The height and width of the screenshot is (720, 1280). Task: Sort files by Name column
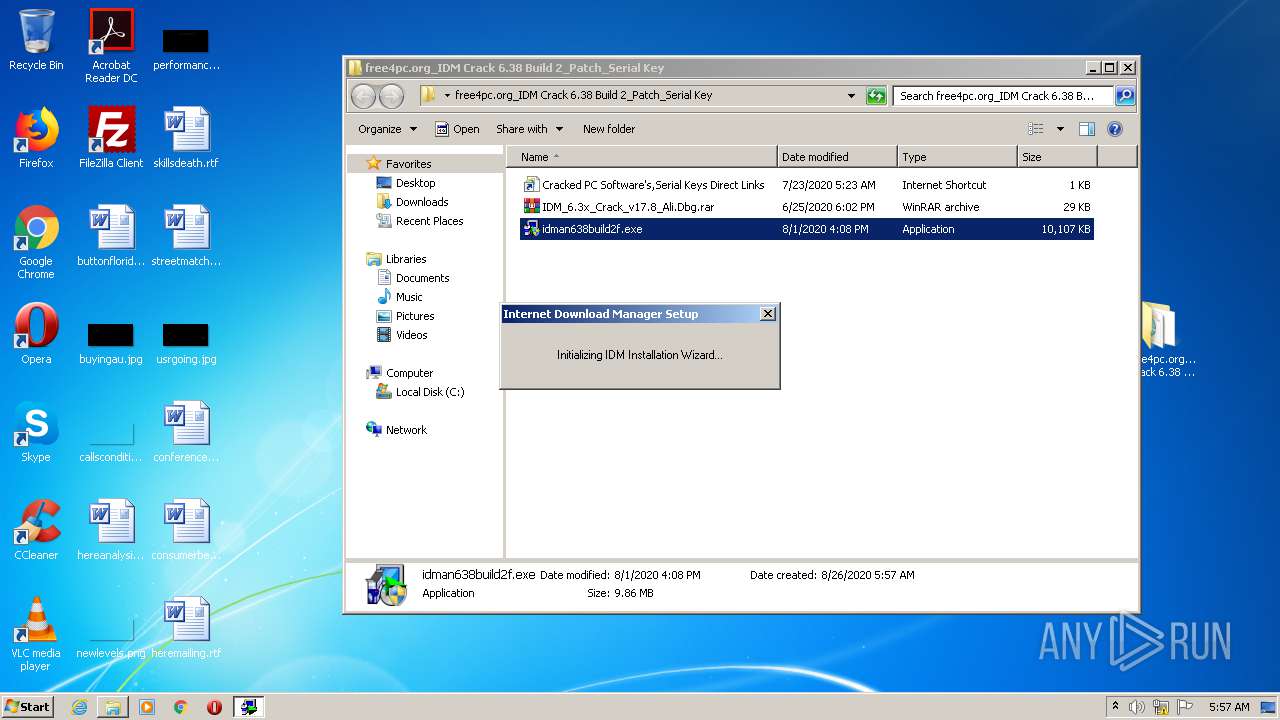click(641, 157)
